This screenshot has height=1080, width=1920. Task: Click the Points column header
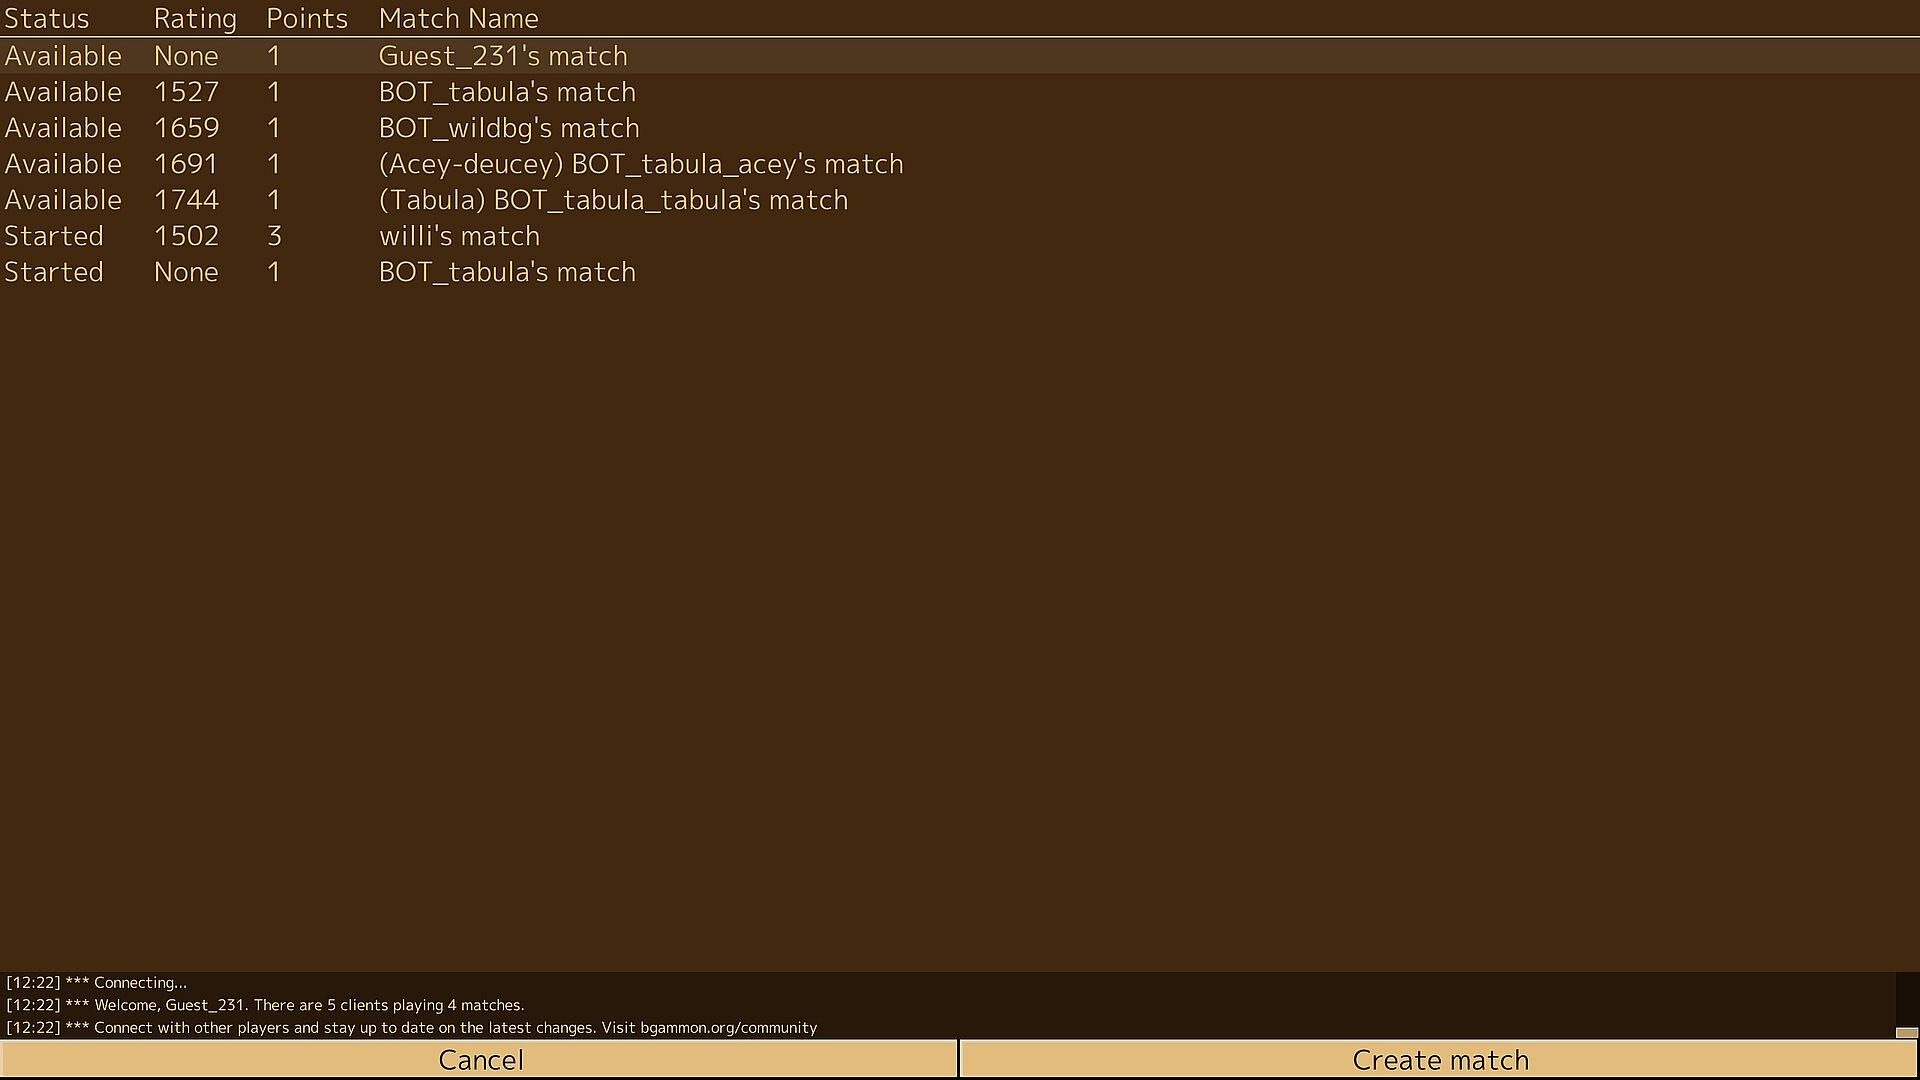point(307,18)
